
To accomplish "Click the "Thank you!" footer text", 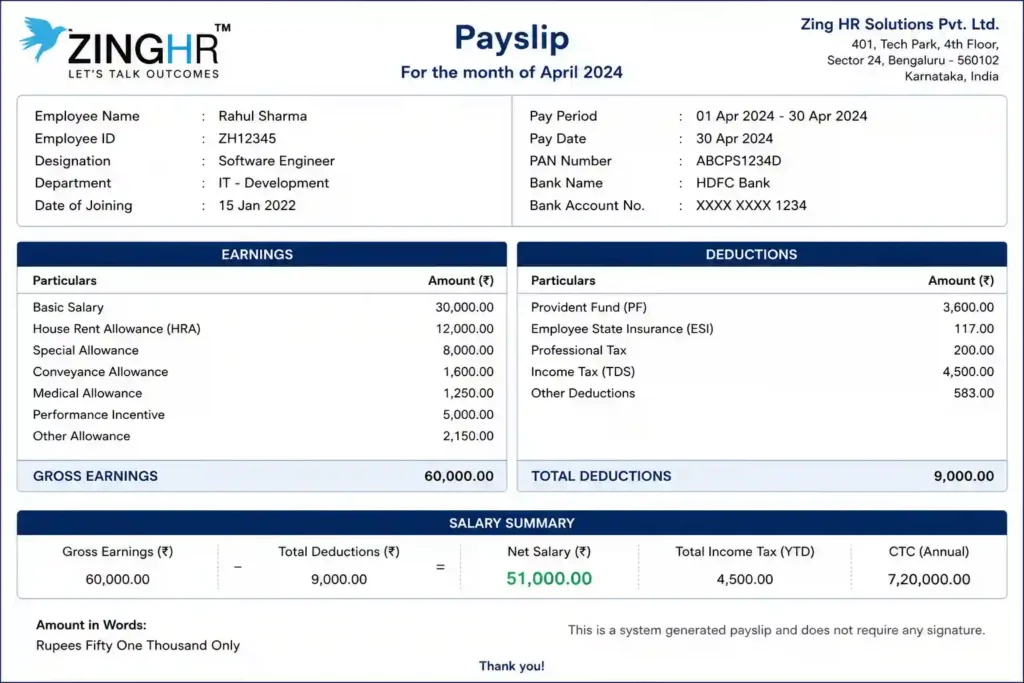I will pos(511,666).
